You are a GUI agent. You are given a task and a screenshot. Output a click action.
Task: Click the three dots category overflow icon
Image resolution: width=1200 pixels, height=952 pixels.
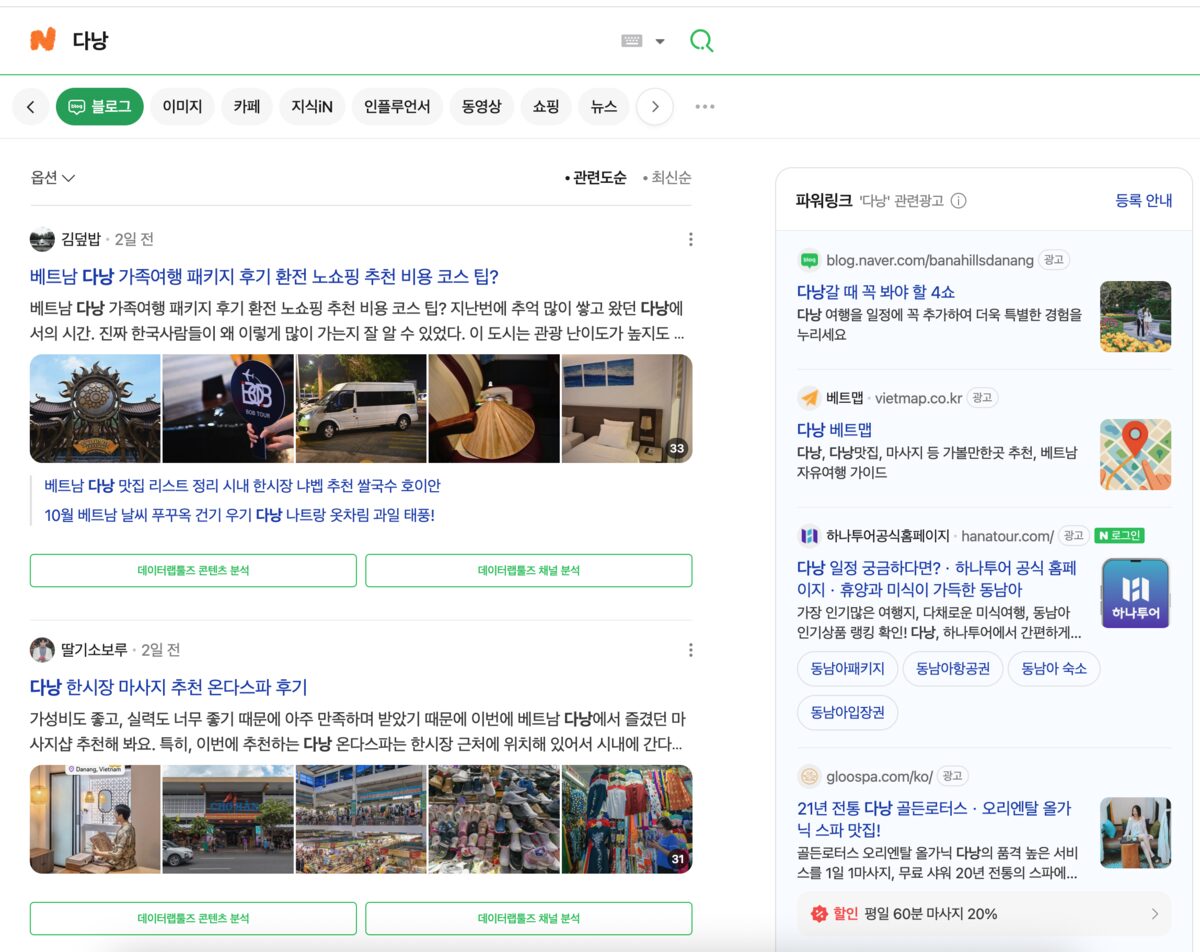[705, 107]
